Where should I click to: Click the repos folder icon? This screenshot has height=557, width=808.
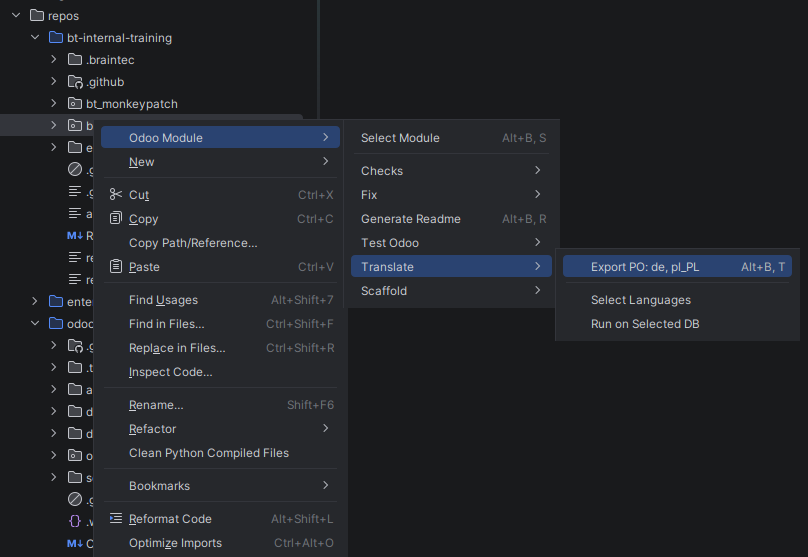click(37, 15)
